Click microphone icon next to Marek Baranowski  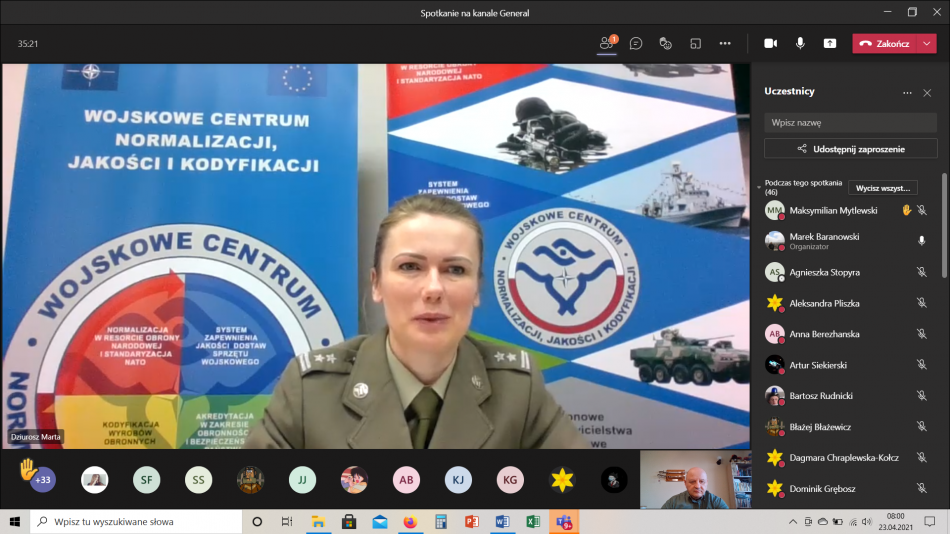click(x=922, y=241)
